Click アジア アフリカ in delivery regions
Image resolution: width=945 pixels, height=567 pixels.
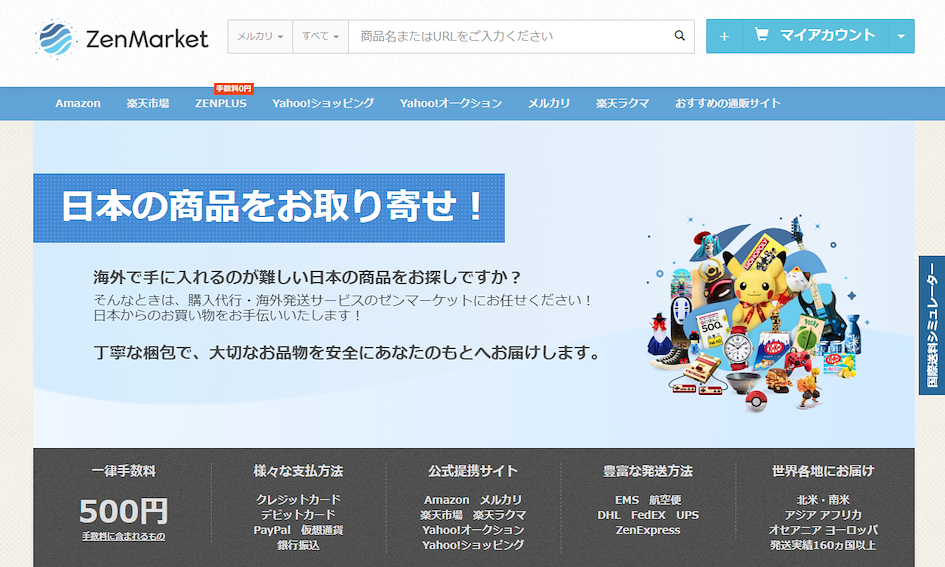click(x=823, y=515)
